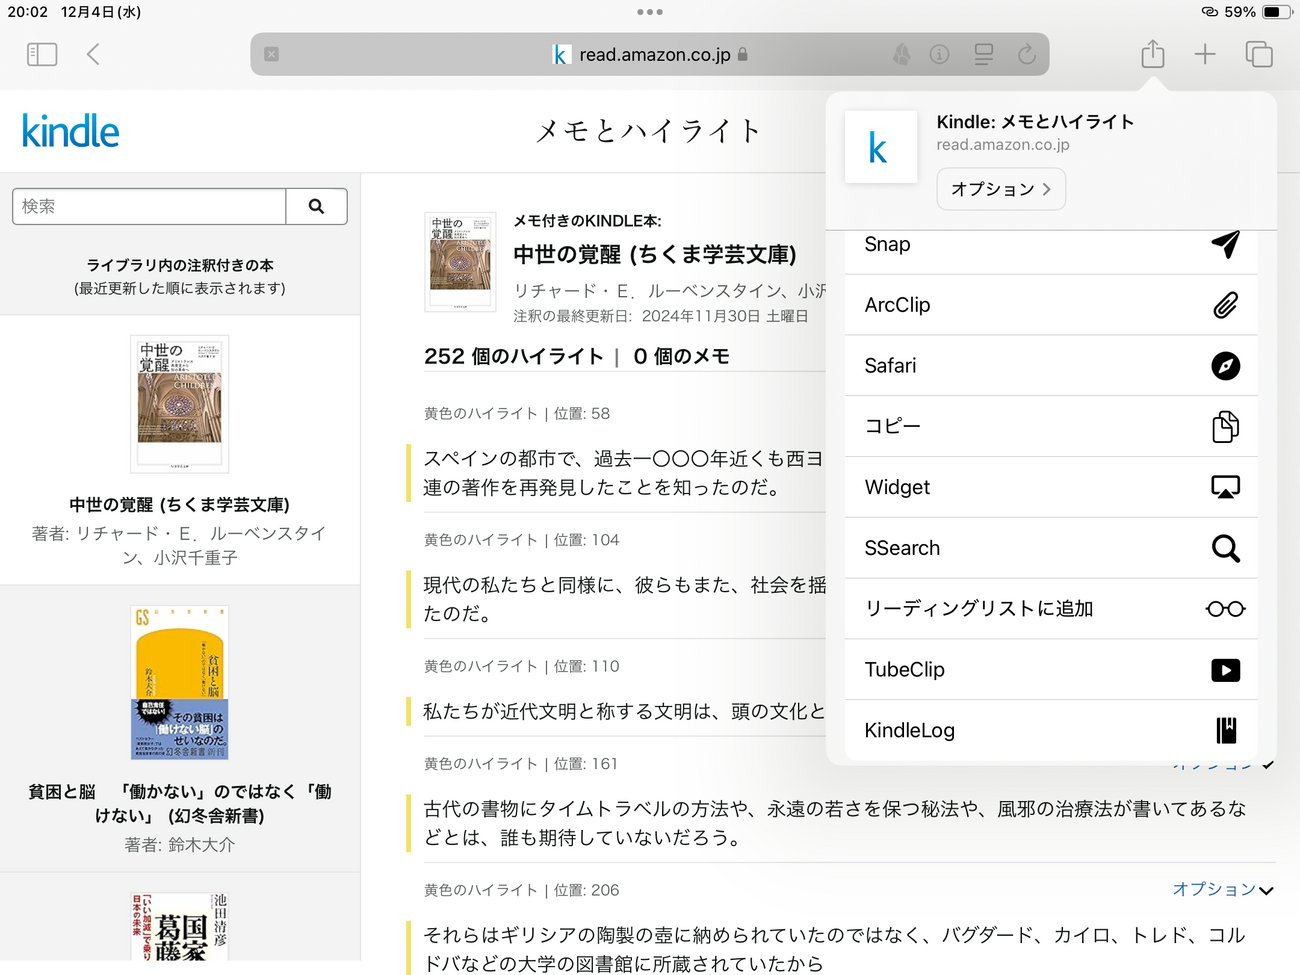Open the info circle icon in address bar
The width and height of the screenshot is (1300, 975).
click(939, 54)
